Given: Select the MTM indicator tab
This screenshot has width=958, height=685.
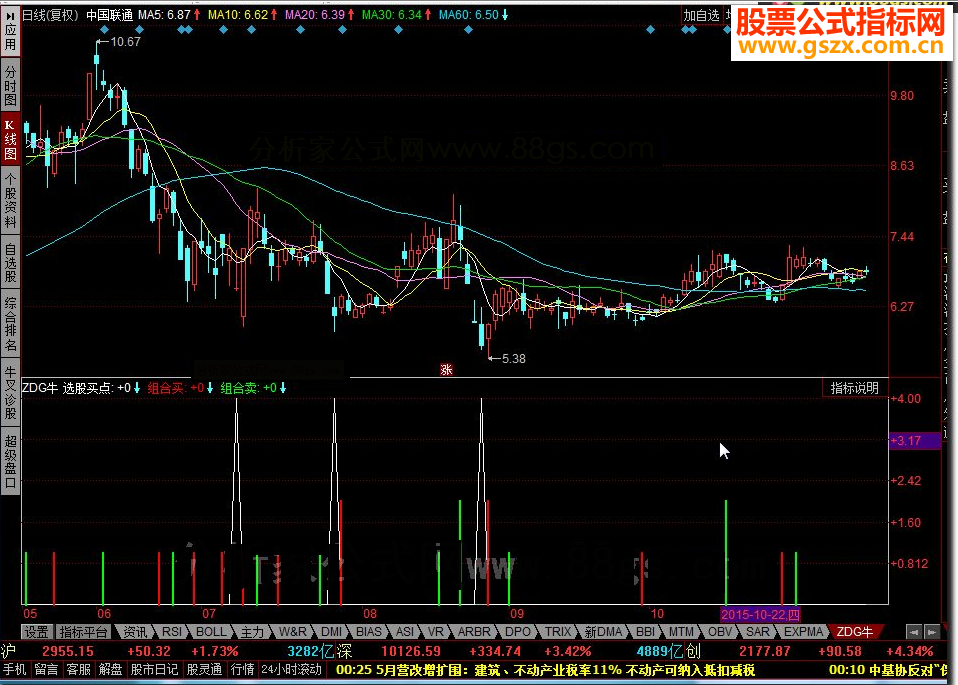Looking at the screenshot, I should coord(681,632).
